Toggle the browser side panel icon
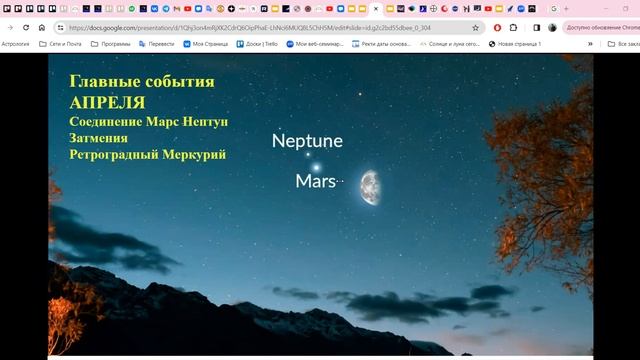This screenshot has width=640, height=360. pos(537,28)
